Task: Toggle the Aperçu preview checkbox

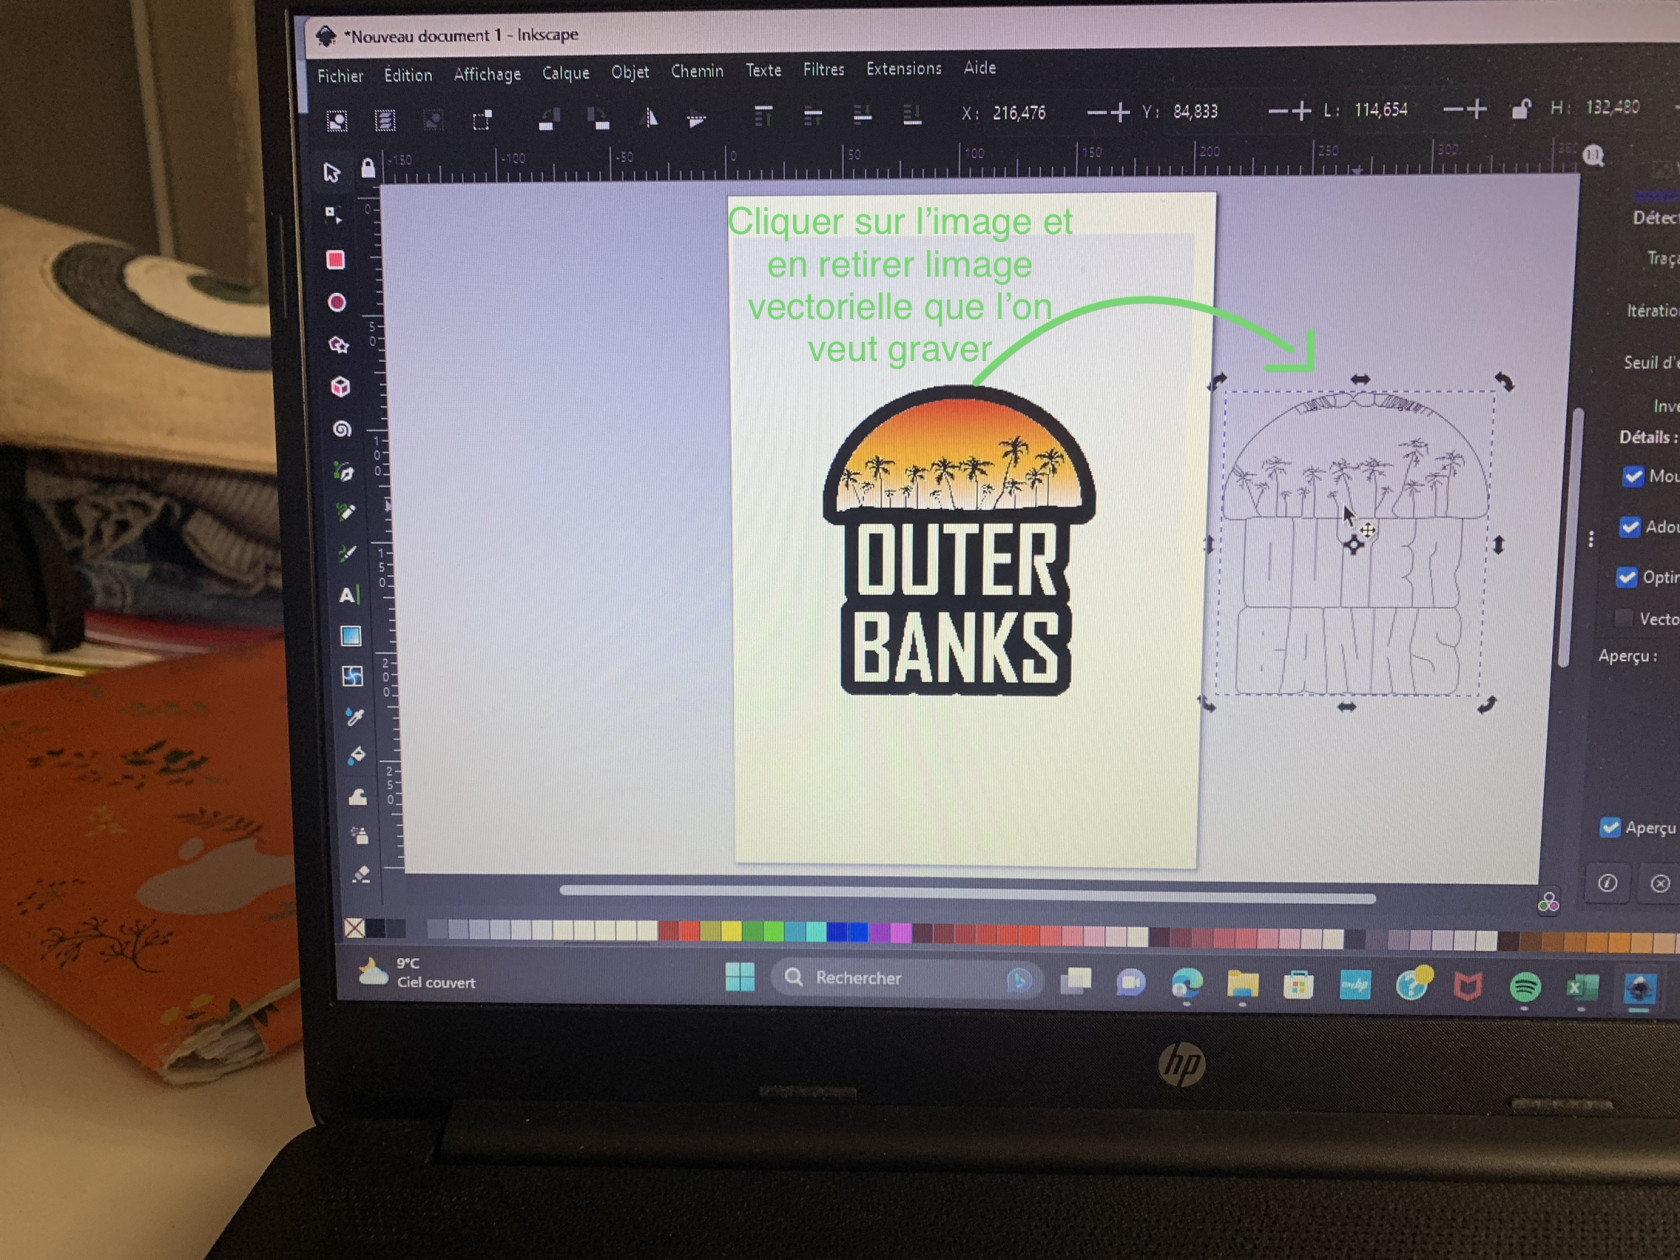Action: [x=1610, y=827]
